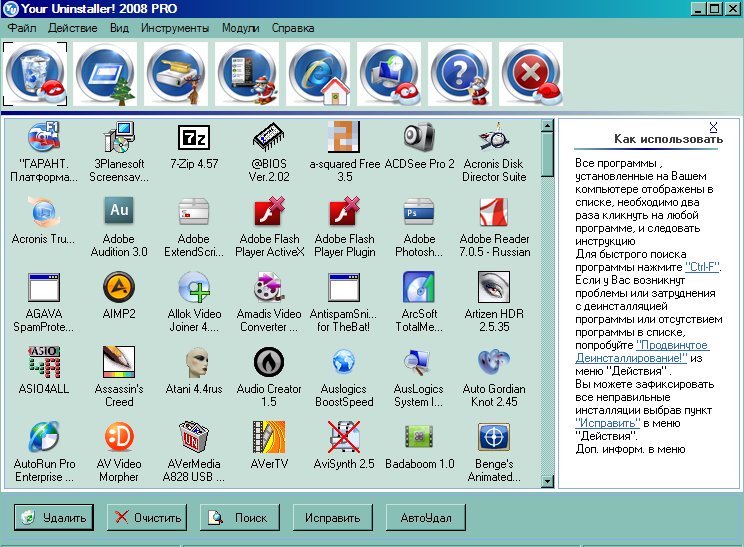Select the ГАРАНТ Платформа icon
The width and height of the screenshot is (744, 547).
(x=44, y=138)
